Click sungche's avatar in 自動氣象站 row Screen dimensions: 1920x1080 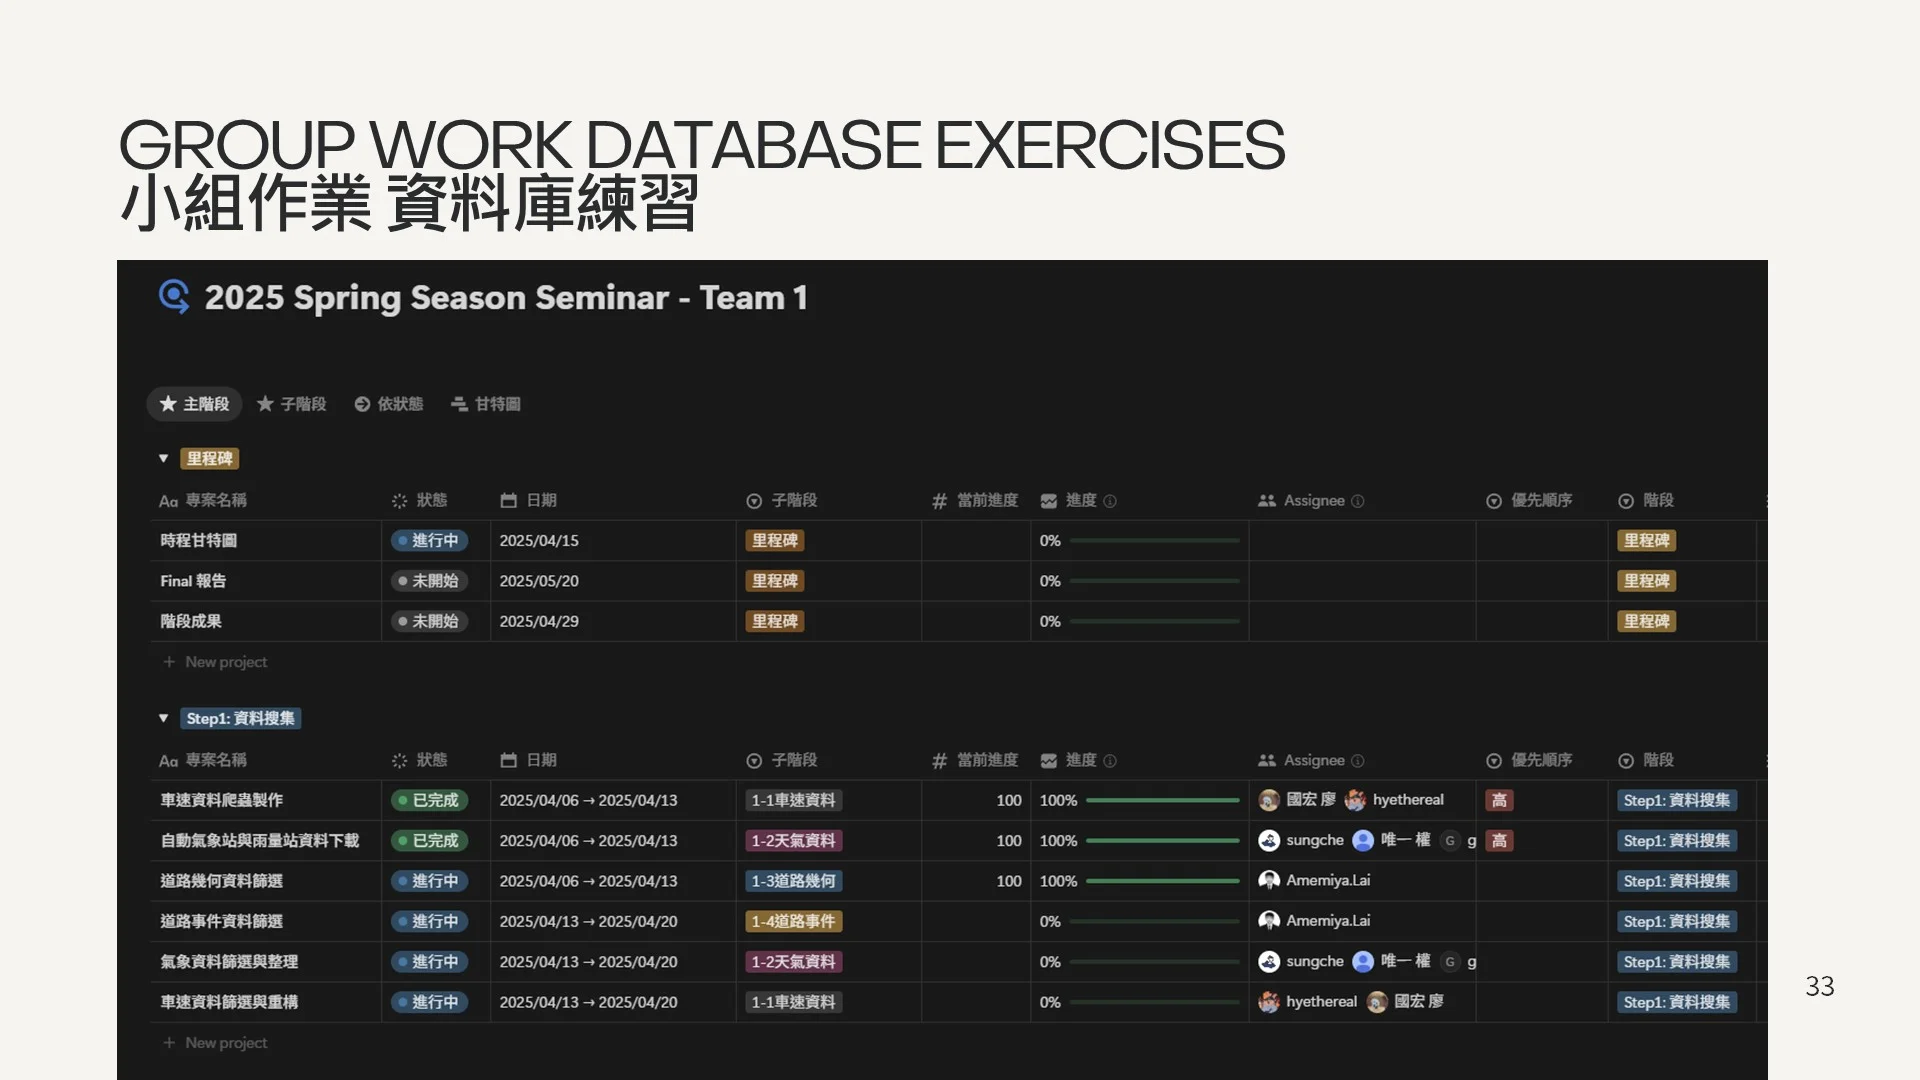(x=1268, y=841)
